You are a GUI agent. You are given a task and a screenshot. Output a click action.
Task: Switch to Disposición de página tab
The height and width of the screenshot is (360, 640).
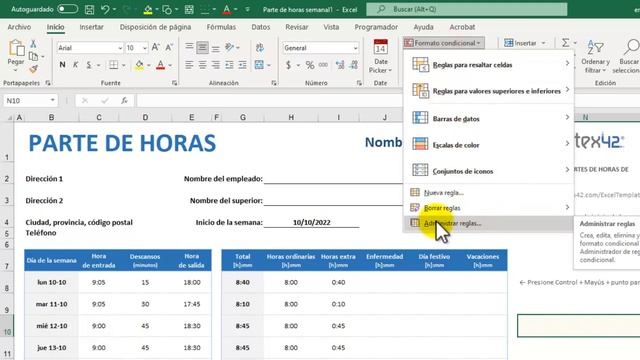click(155, 27)
